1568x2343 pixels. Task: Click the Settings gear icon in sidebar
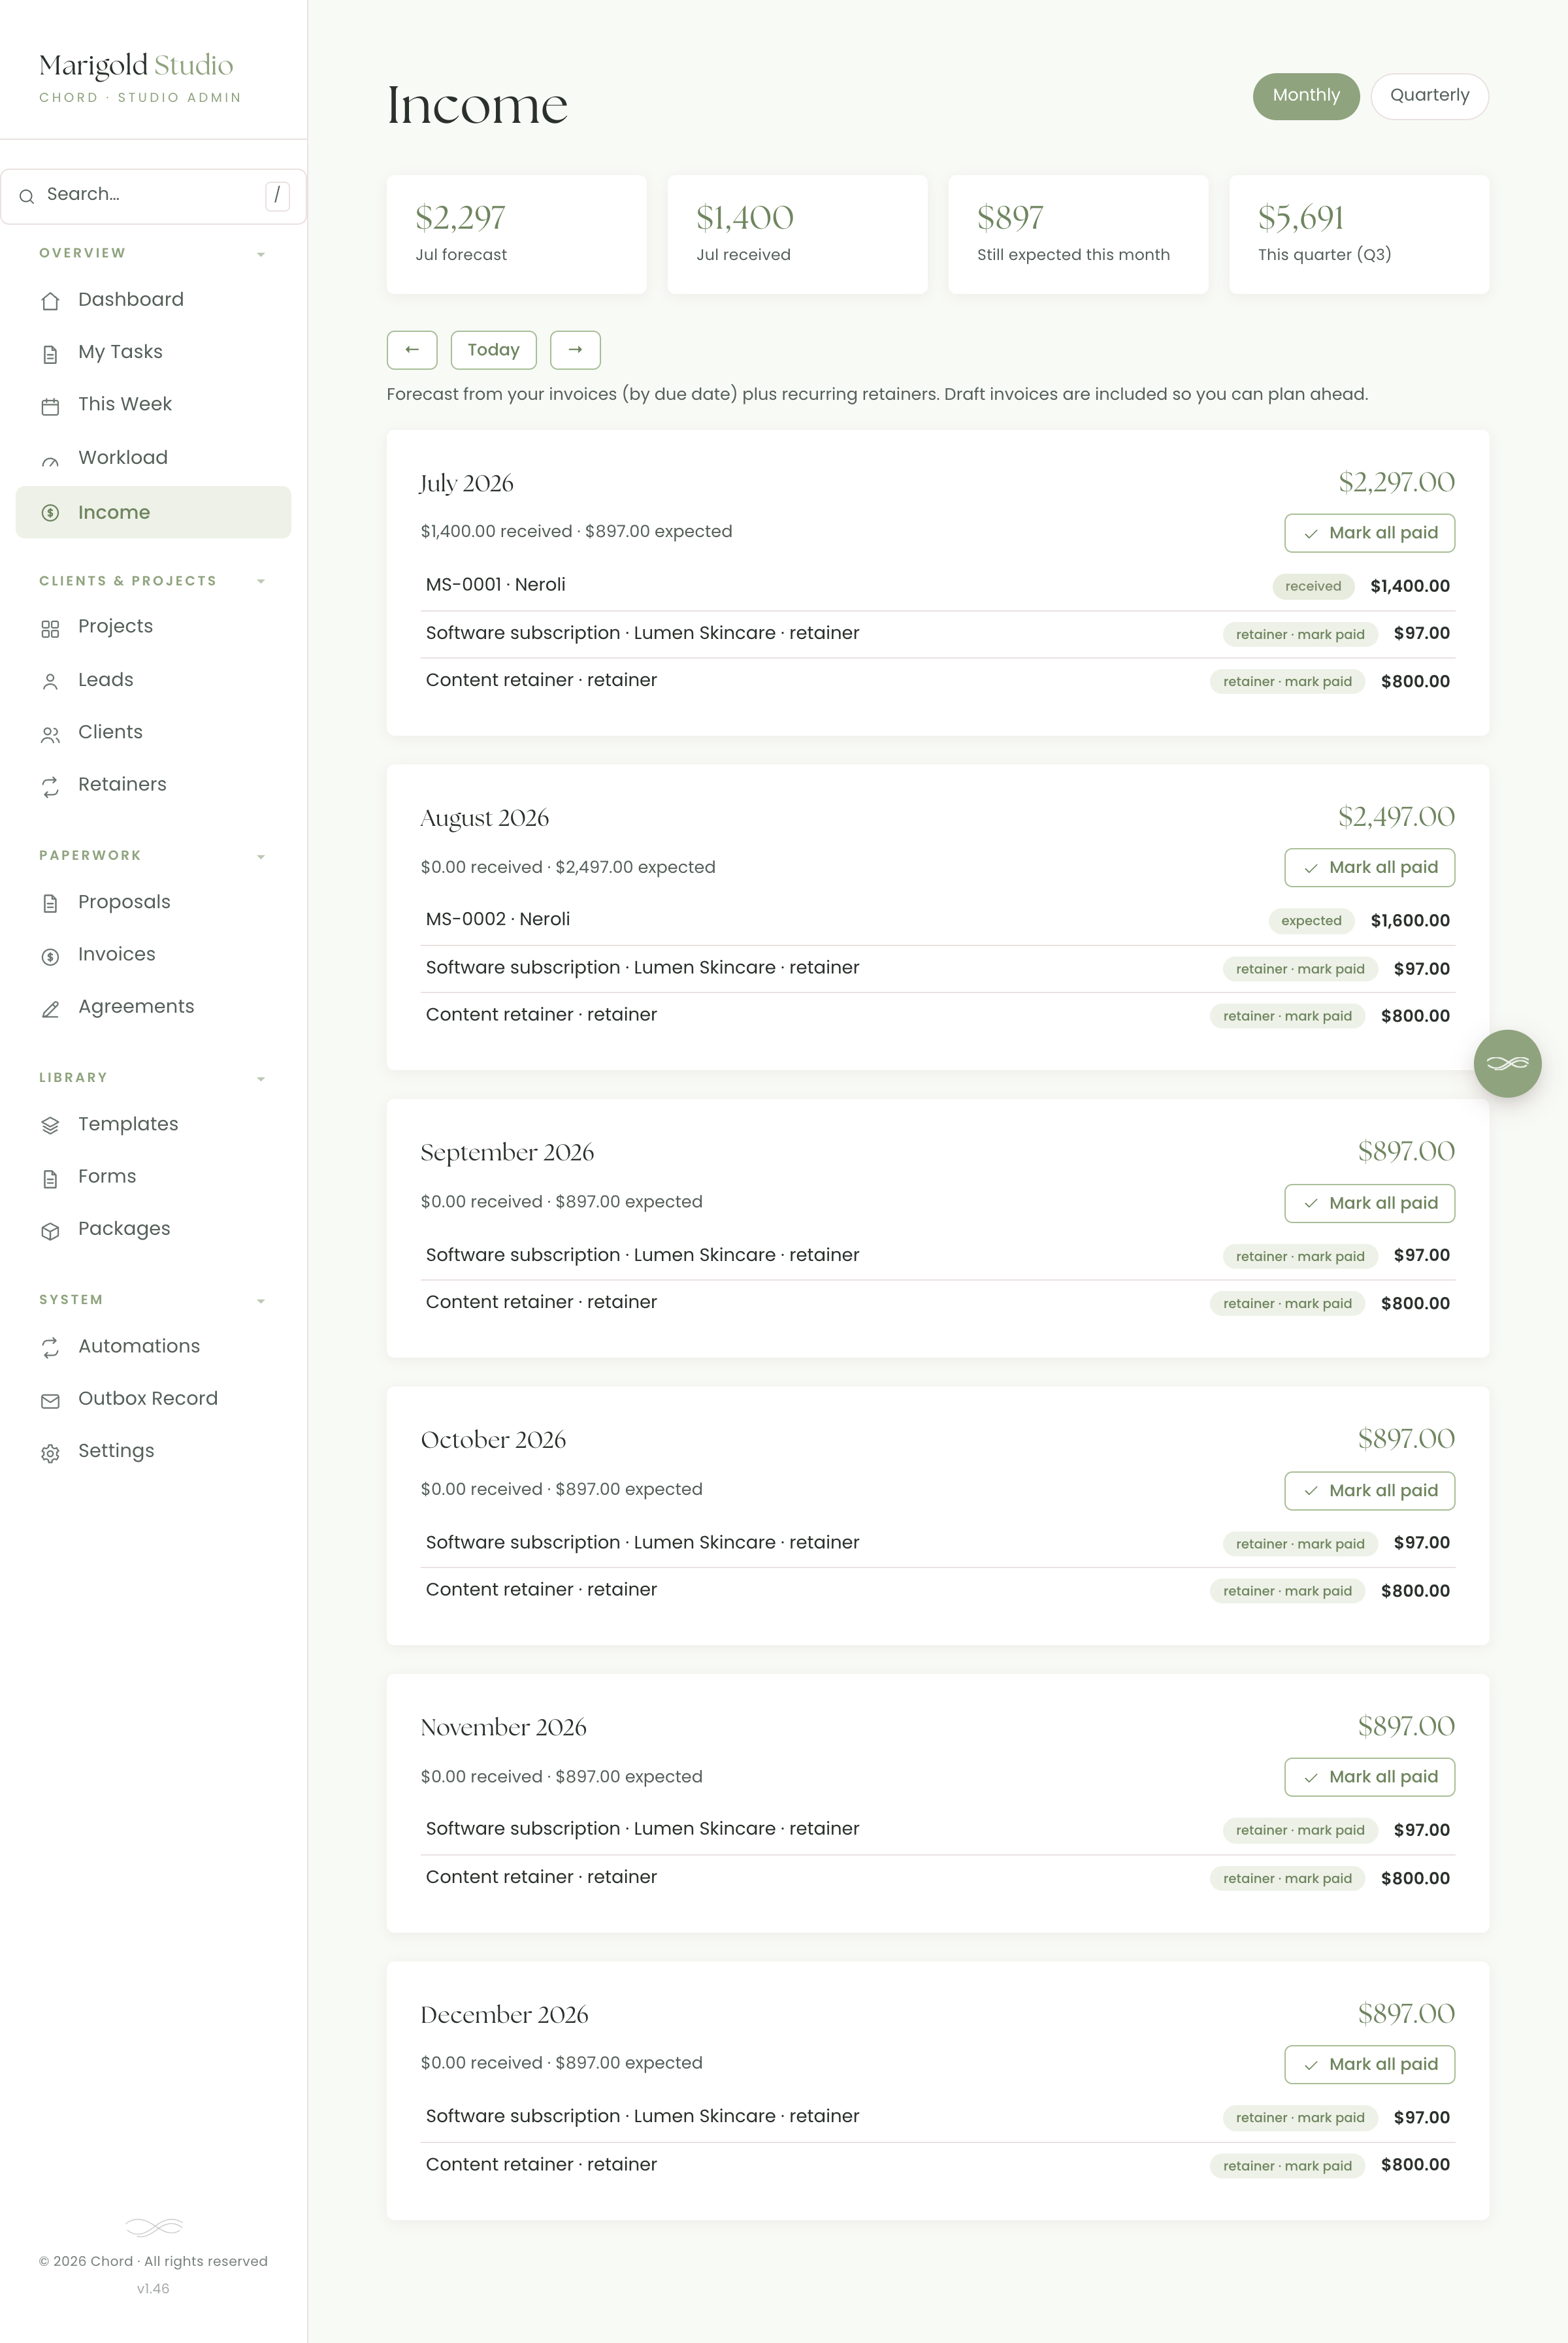(50, 1453)
